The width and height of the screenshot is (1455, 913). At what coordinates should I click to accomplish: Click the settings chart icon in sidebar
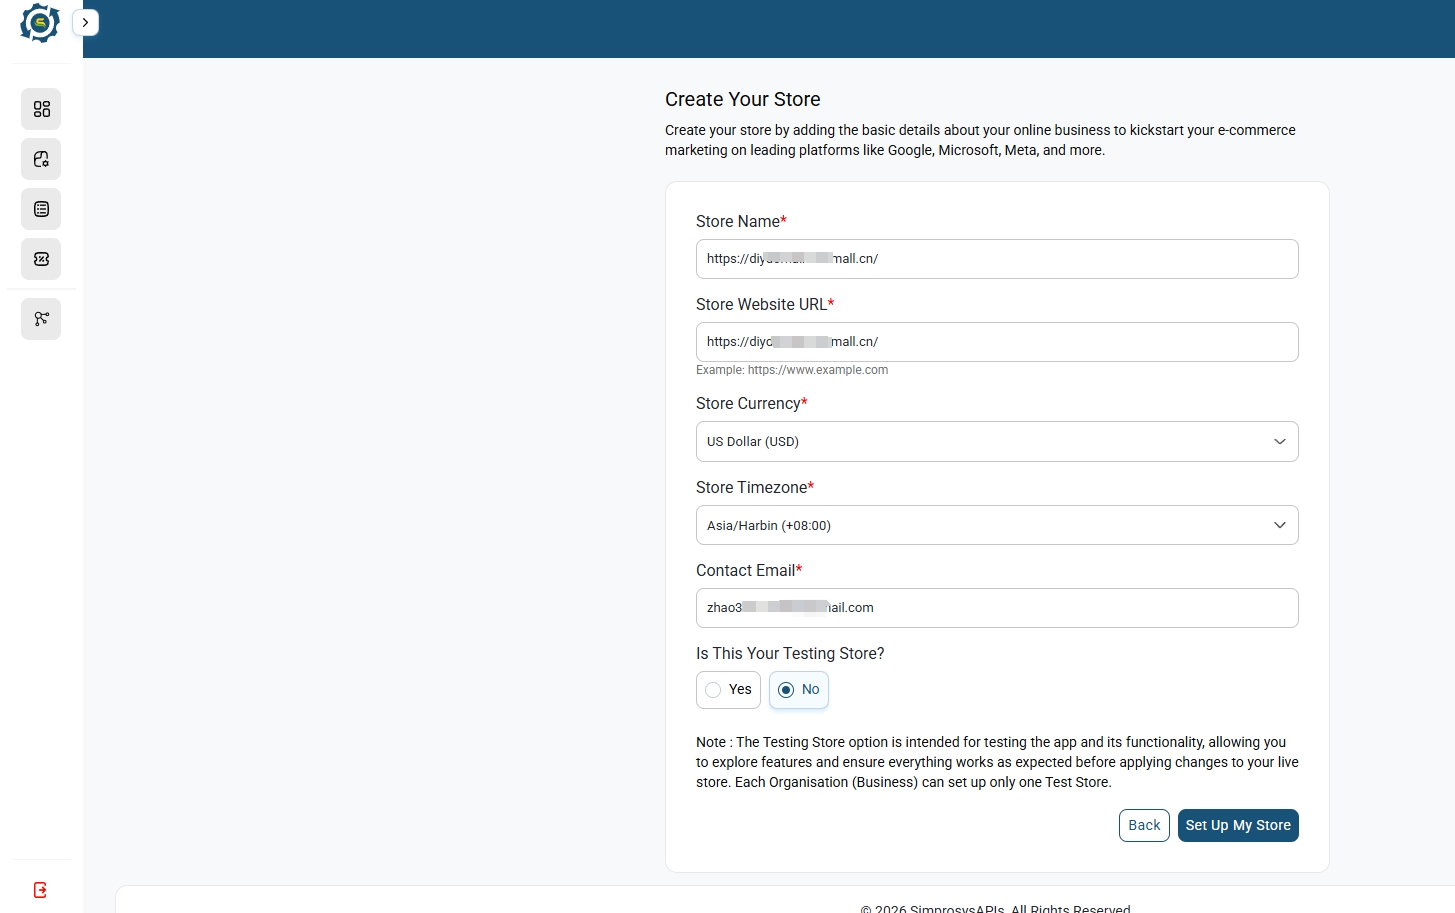tap(41, 159)
